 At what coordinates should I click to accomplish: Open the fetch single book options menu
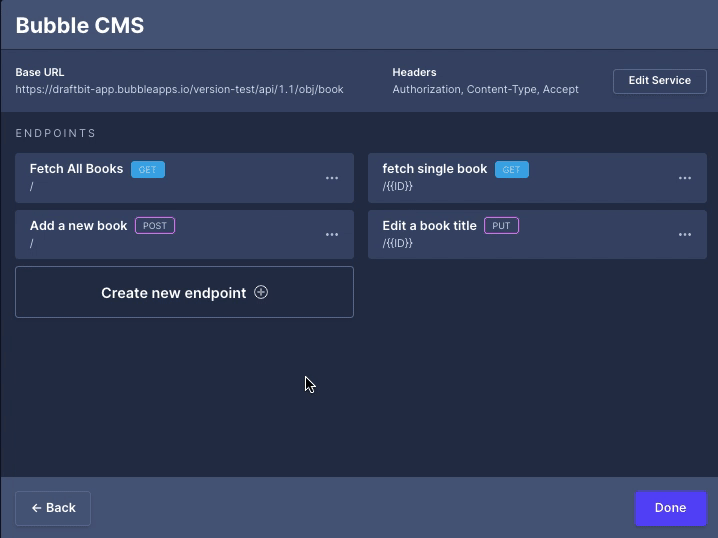tap(685, 178)
